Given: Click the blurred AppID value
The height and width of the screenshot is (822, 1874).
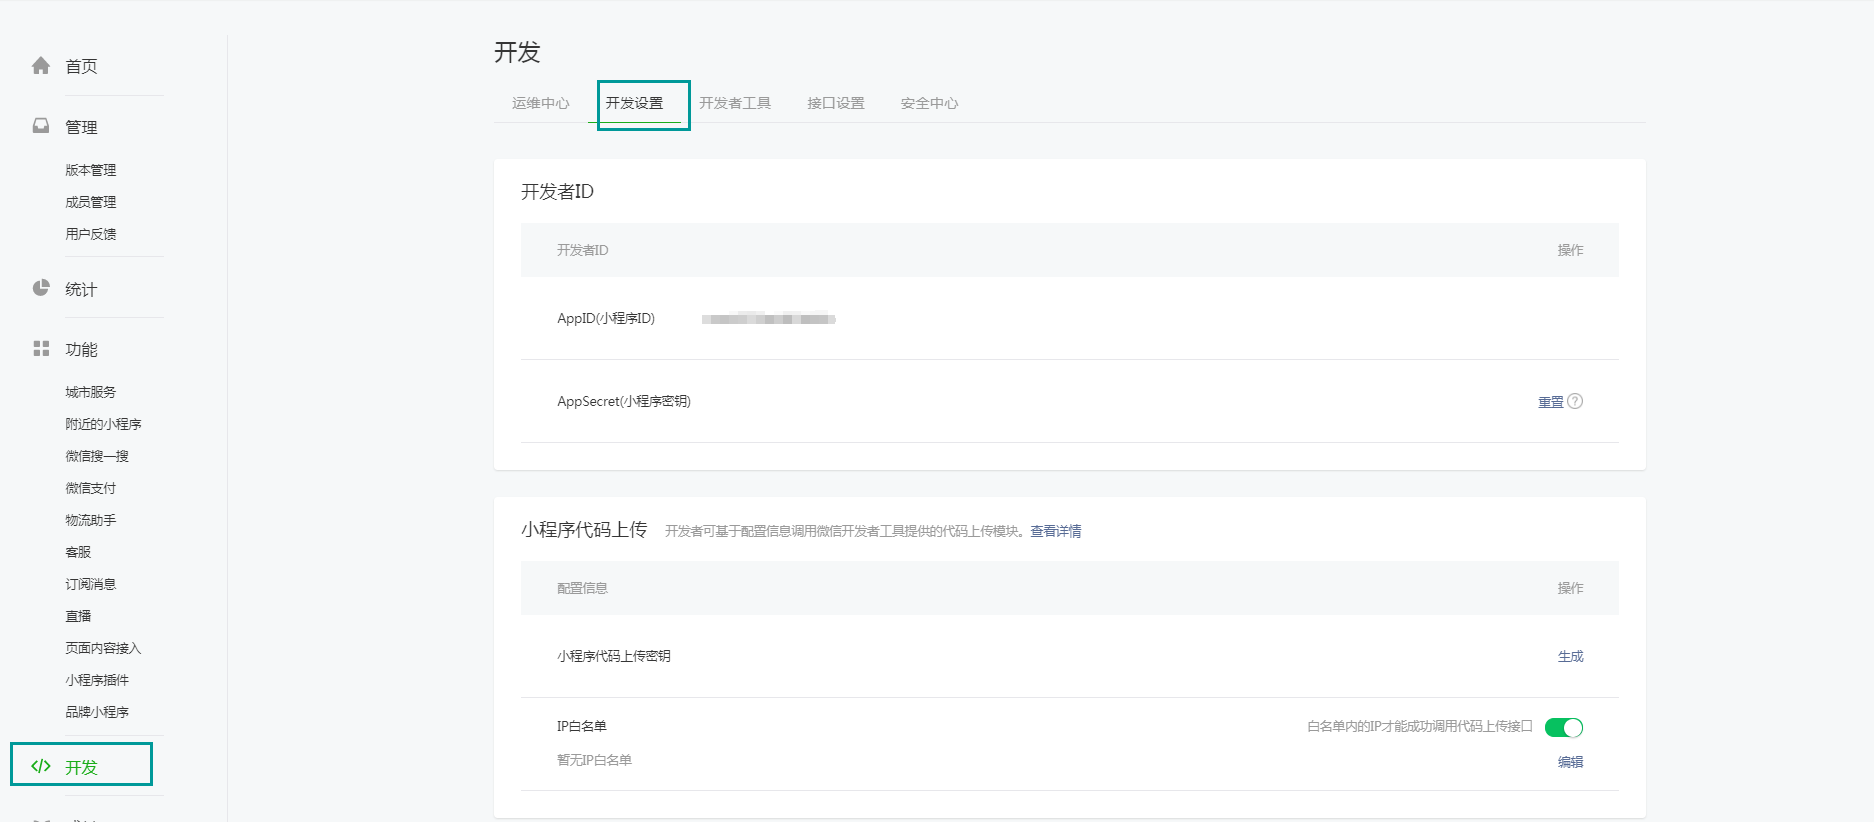Looking at the screenshot, I should coord(768,319).
